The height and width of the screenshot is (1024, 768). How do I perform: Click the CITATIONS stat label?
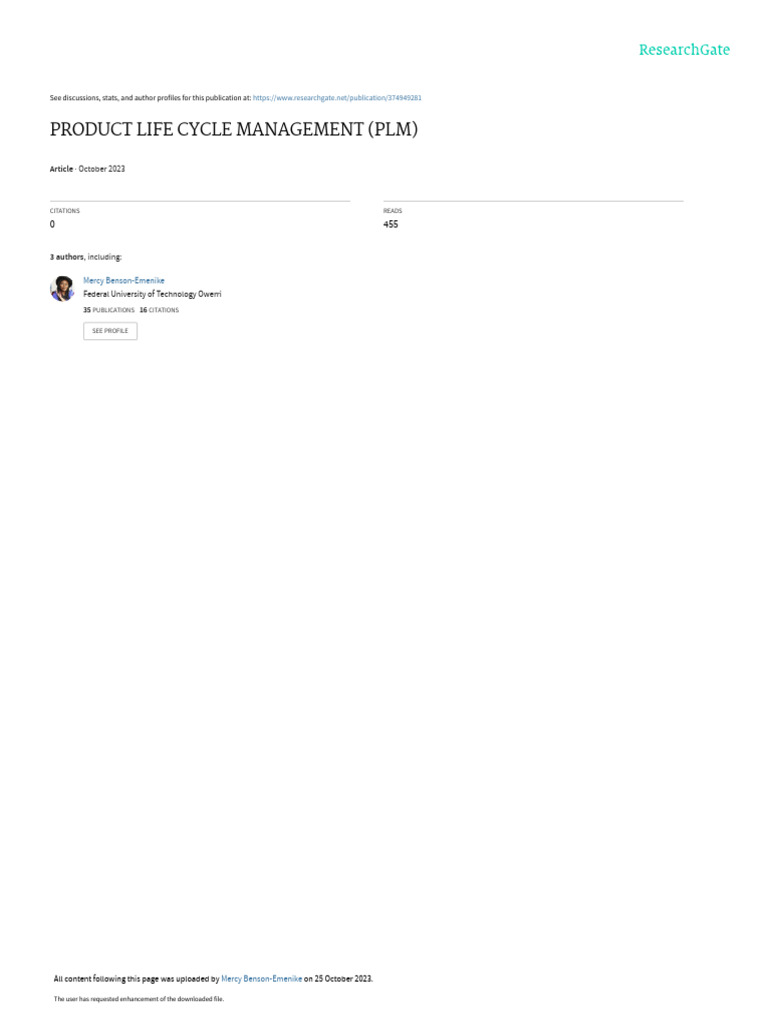point(65,211)
